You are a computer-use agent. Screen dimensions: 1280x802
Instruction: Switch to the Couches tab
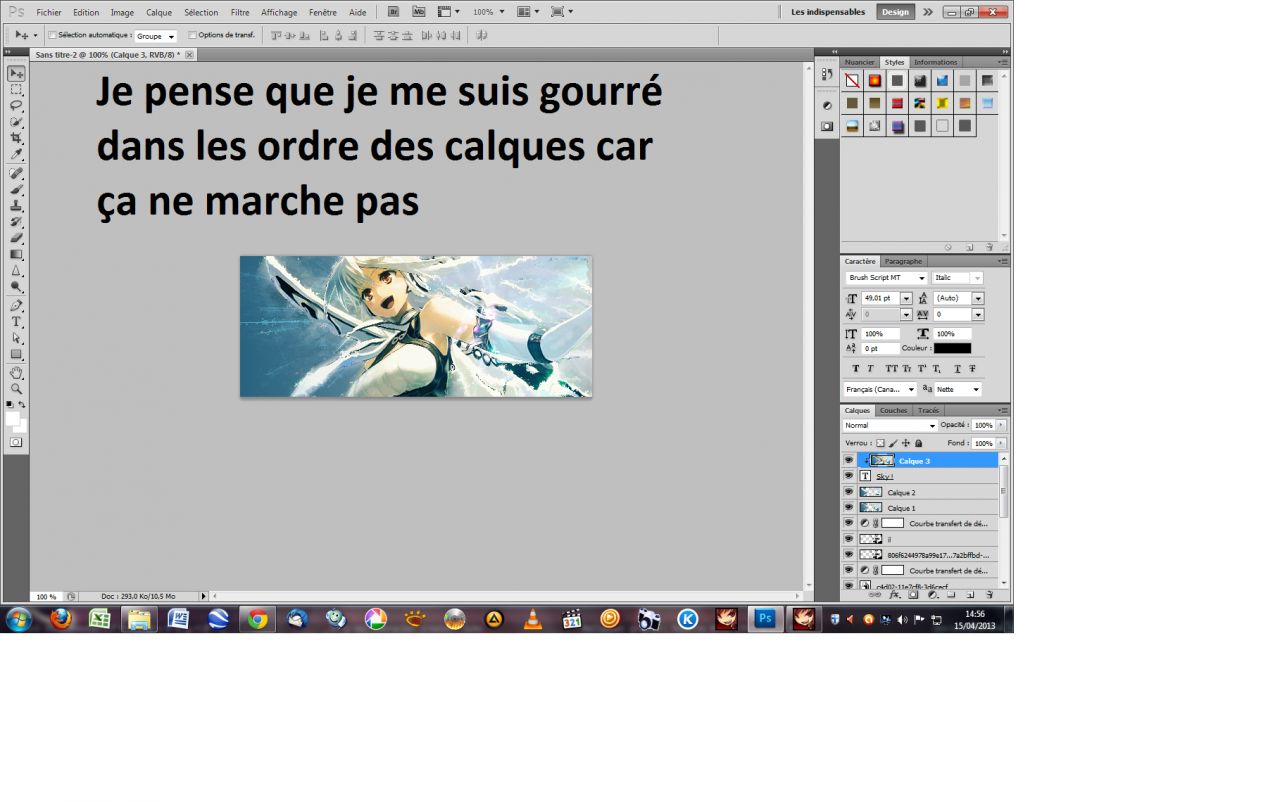point(894,410)
